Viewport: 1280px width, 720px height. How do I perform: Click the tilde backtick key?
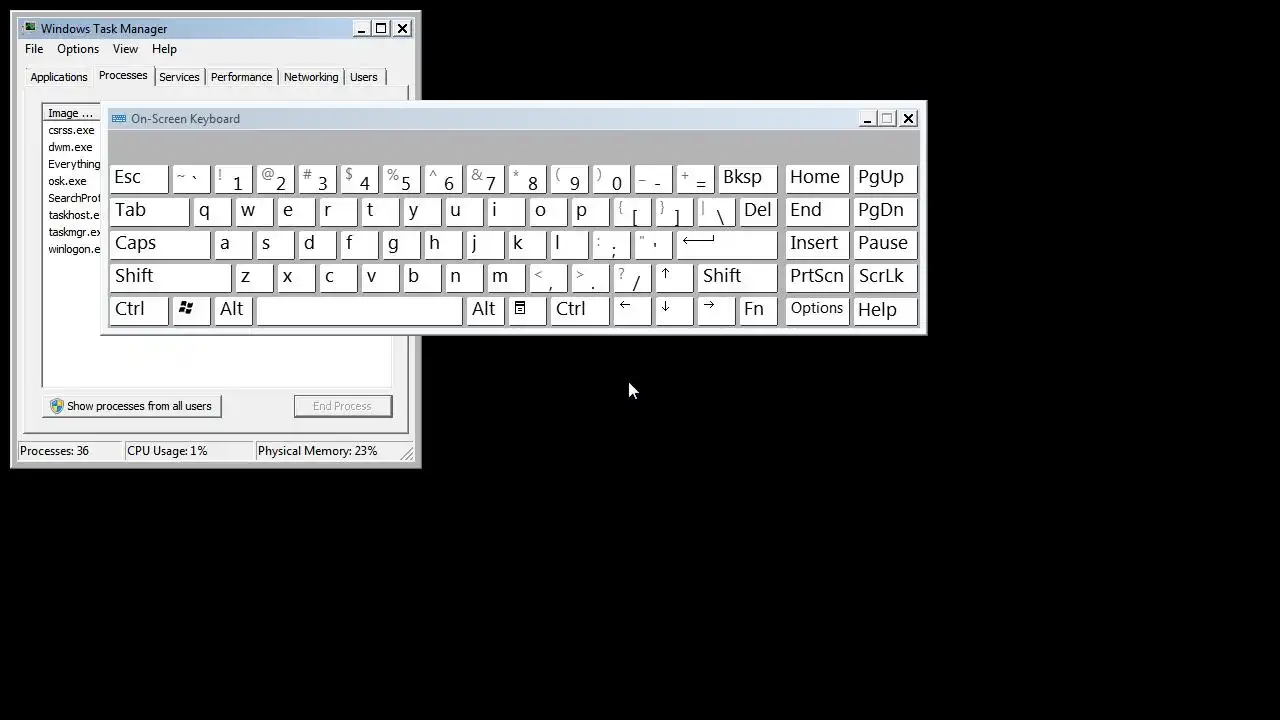(x=191, y=178)
